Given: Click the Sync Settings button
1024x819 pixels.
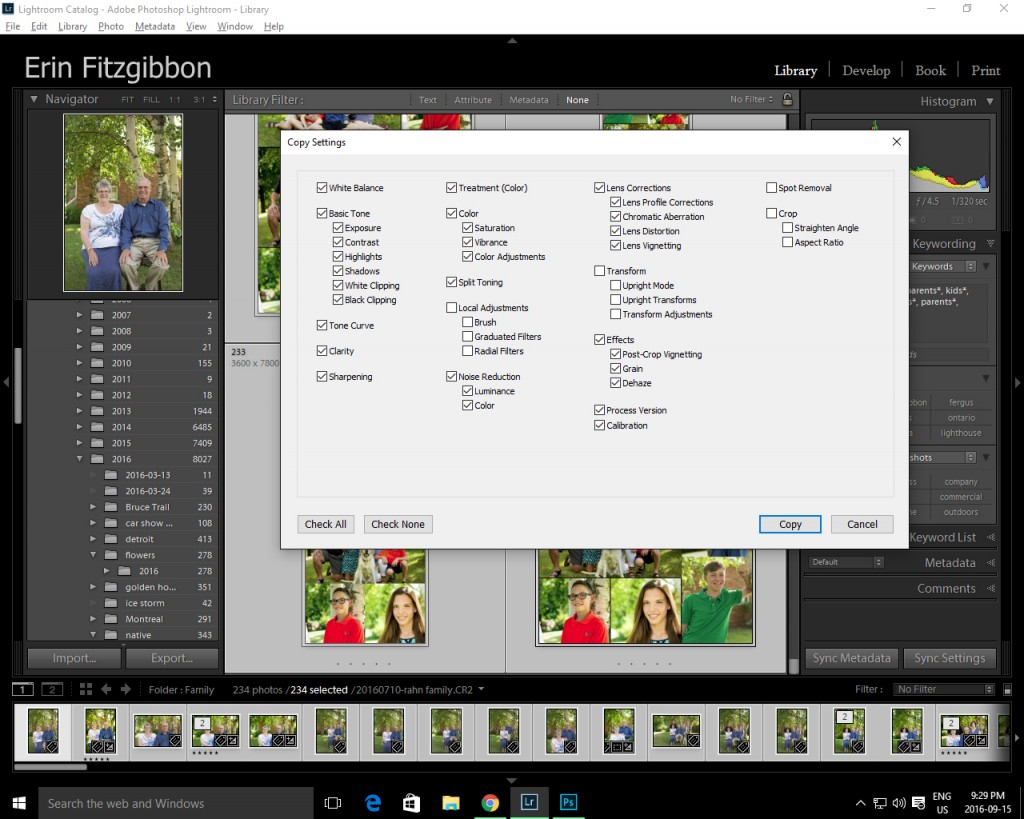Looking at the screenshot, I should [x=950, y=658].
